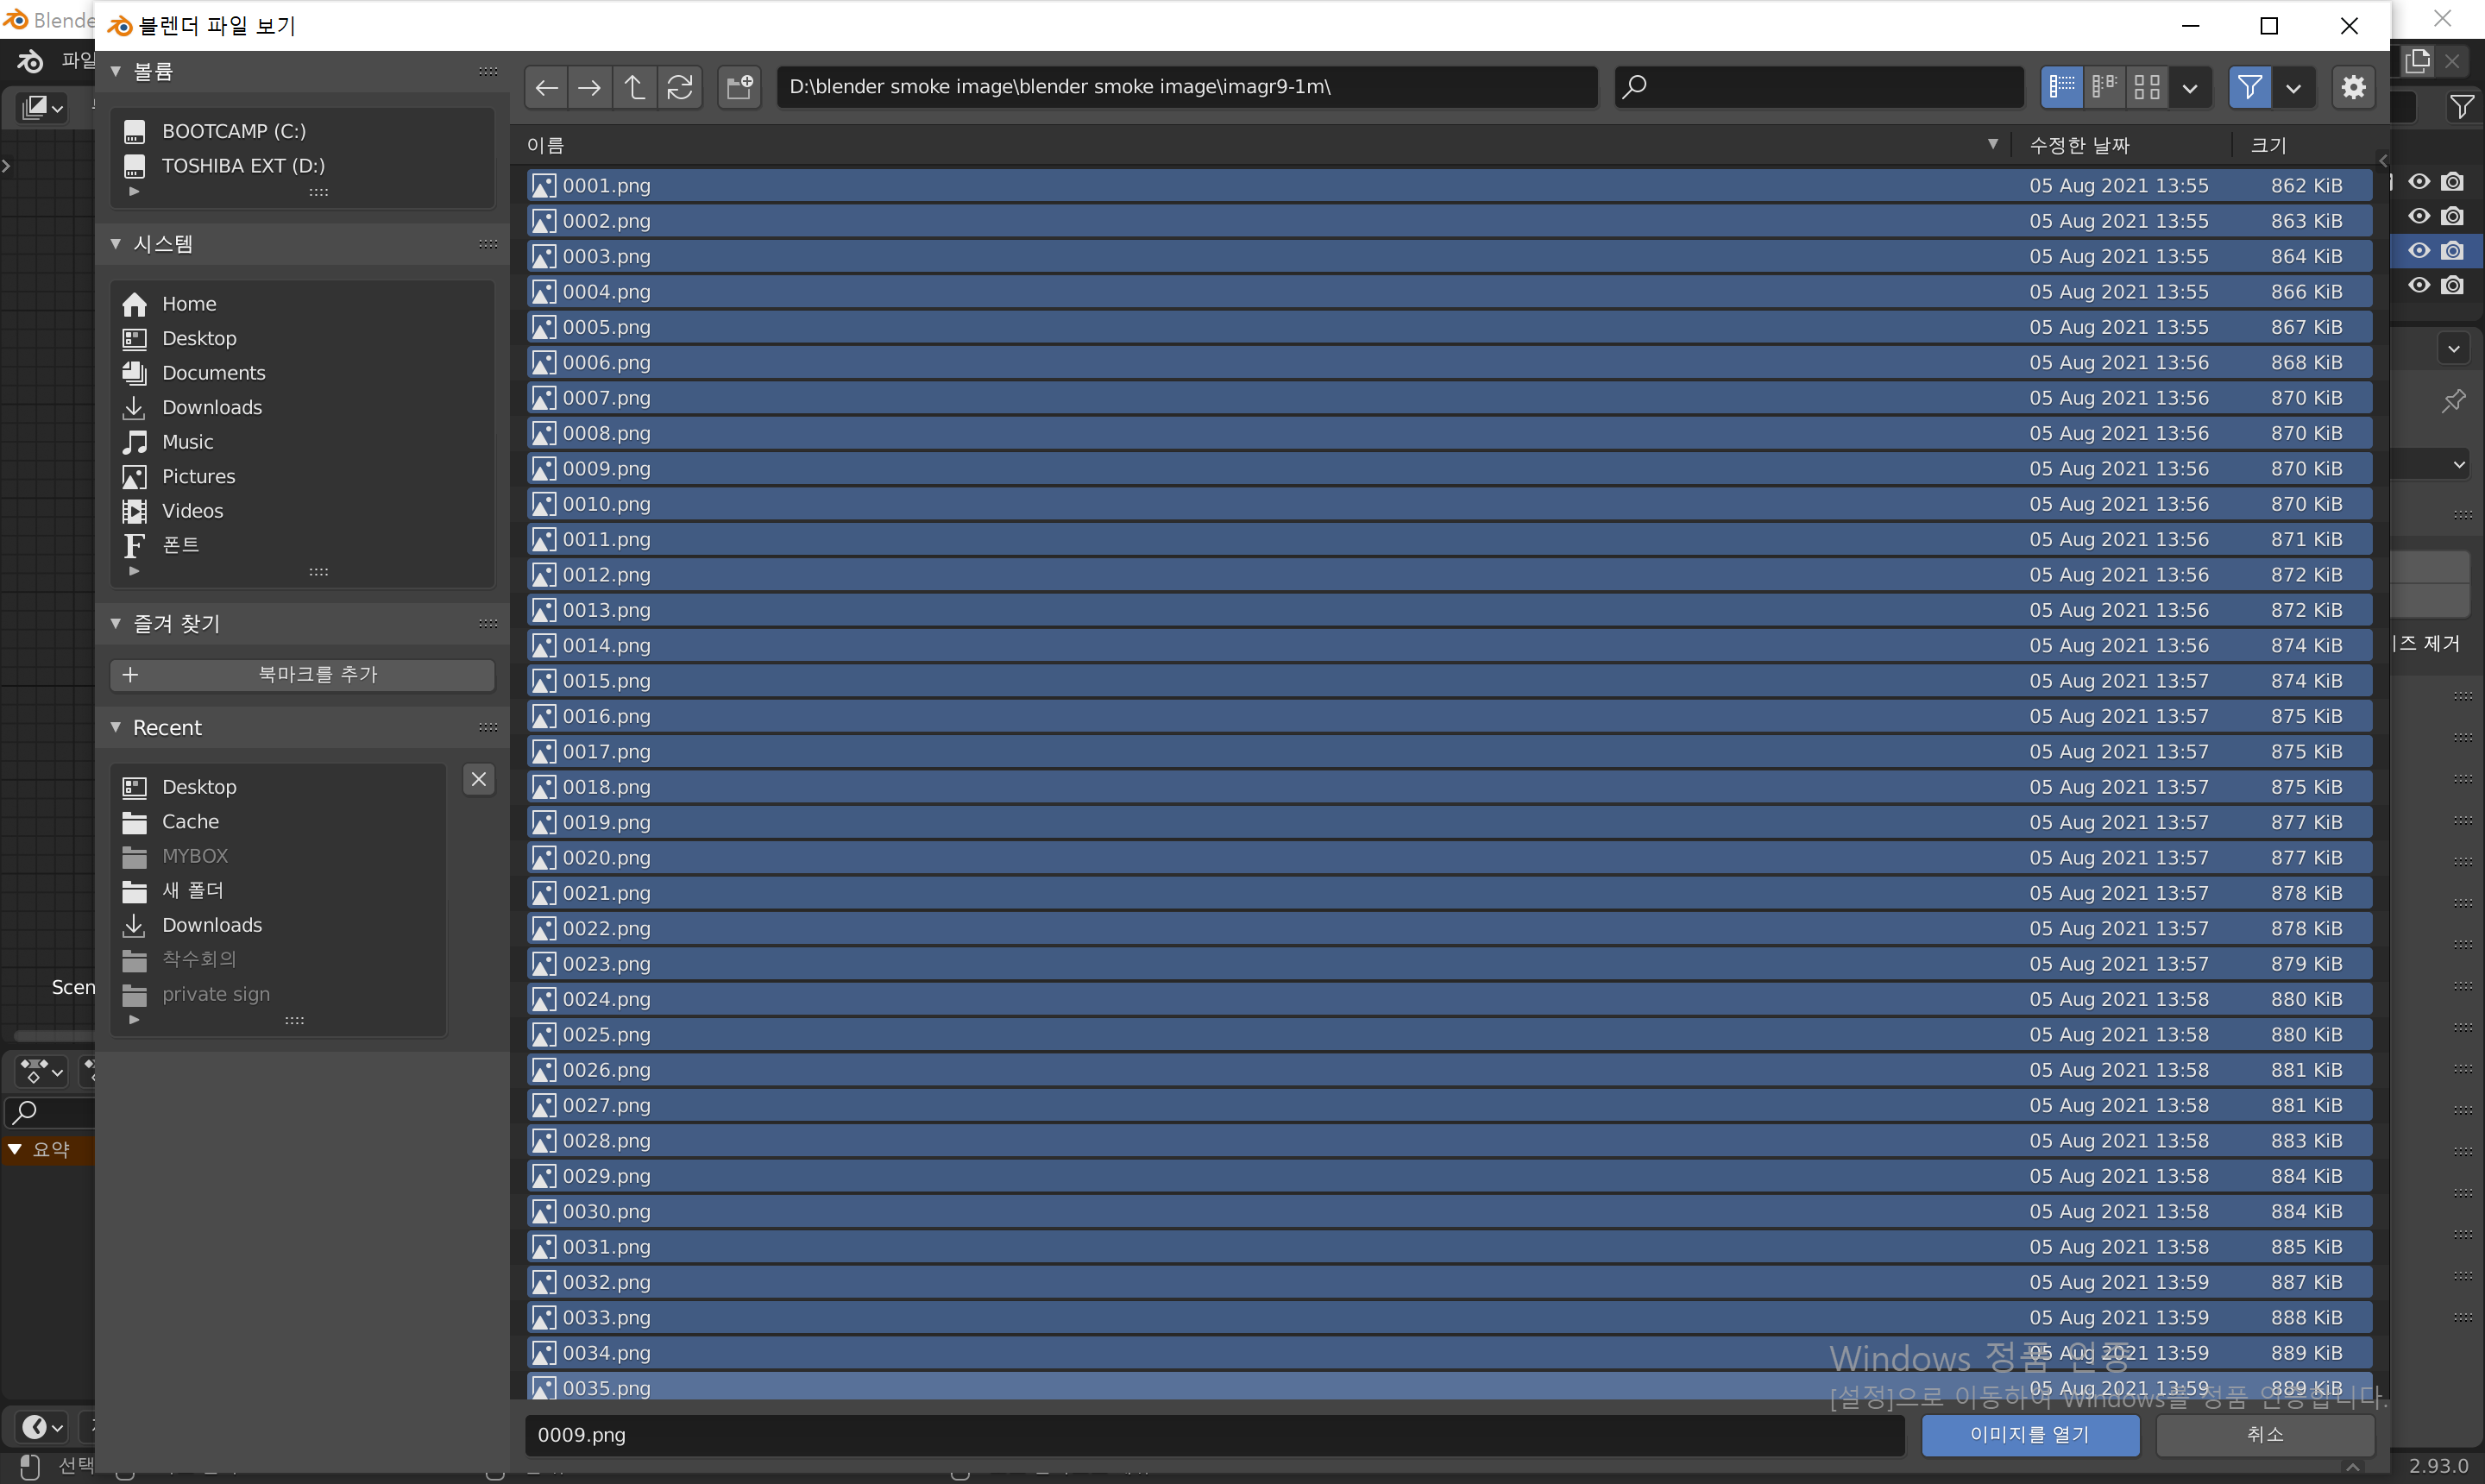Open the filter settings dropdown arrow
Image resolution: width=2485 pixels, height=1484 pixels.
click(2293, 88)
